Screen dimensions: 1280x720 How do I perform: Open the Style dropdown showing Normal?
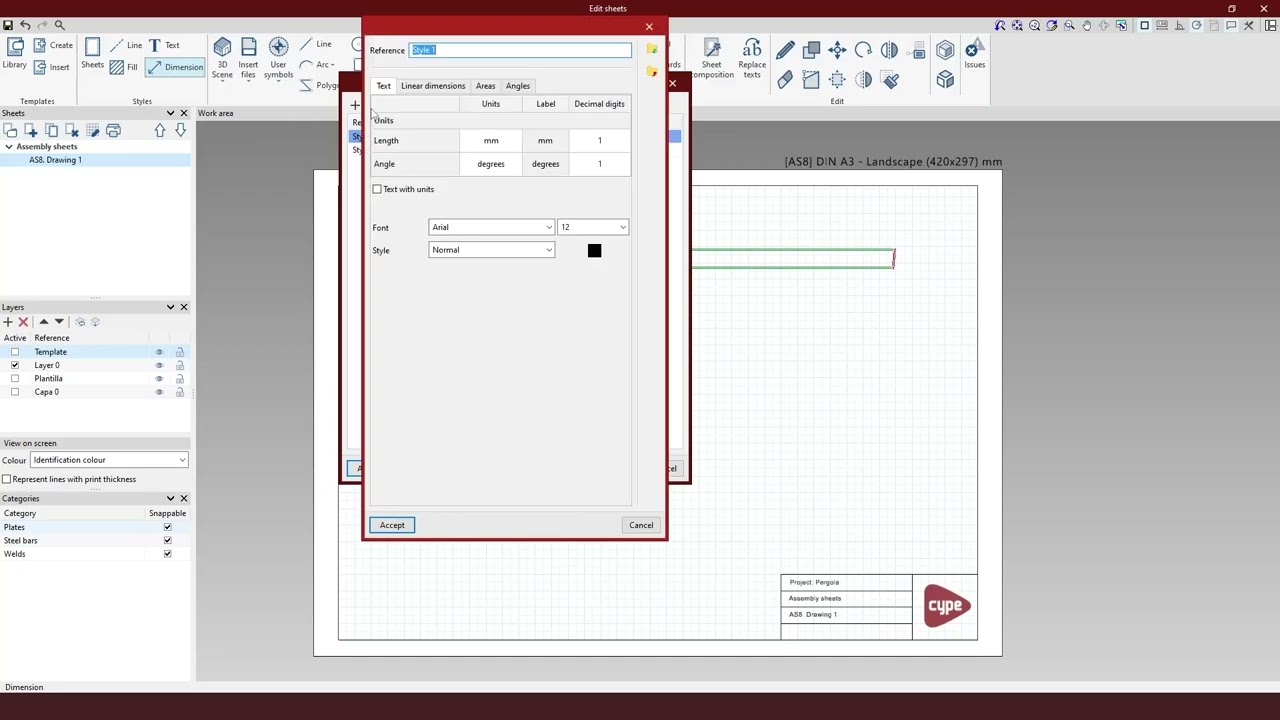[491, 250]
